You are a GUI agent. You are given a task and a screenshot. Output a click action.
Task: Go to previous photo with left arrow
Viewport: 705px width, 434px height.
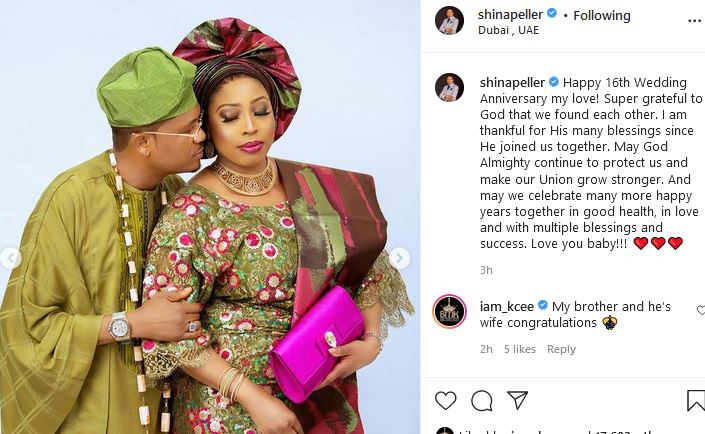pyautogui.click(x=10, y=258)
